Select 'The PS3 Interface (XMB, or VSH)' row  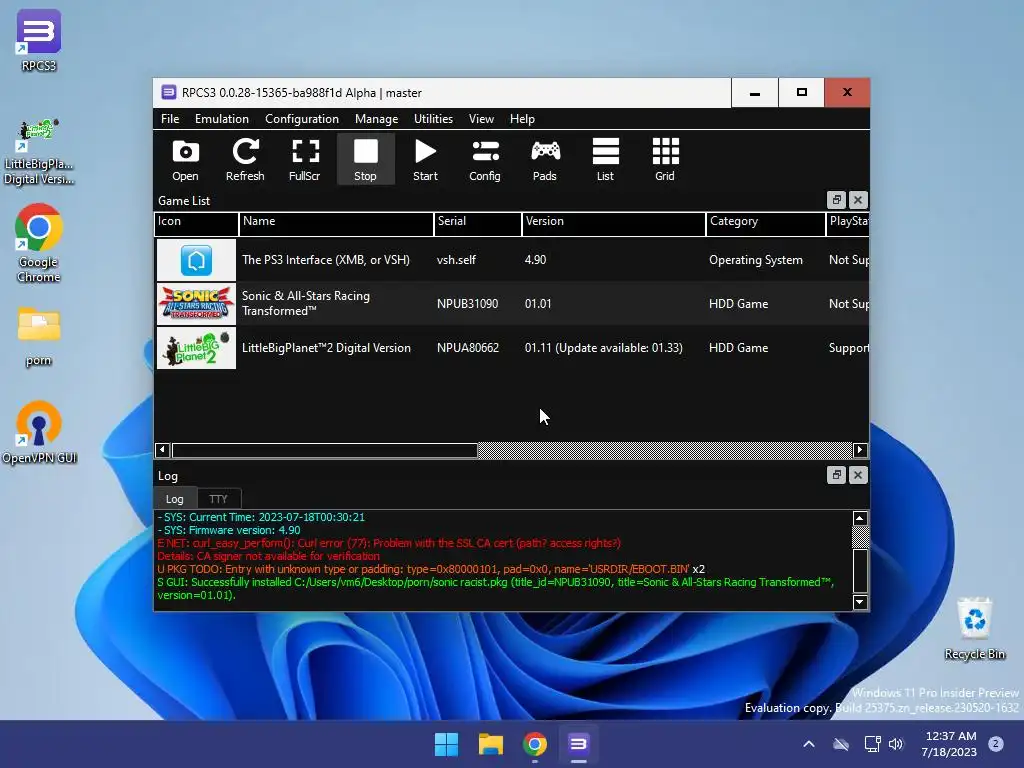(x=512, y=260)
